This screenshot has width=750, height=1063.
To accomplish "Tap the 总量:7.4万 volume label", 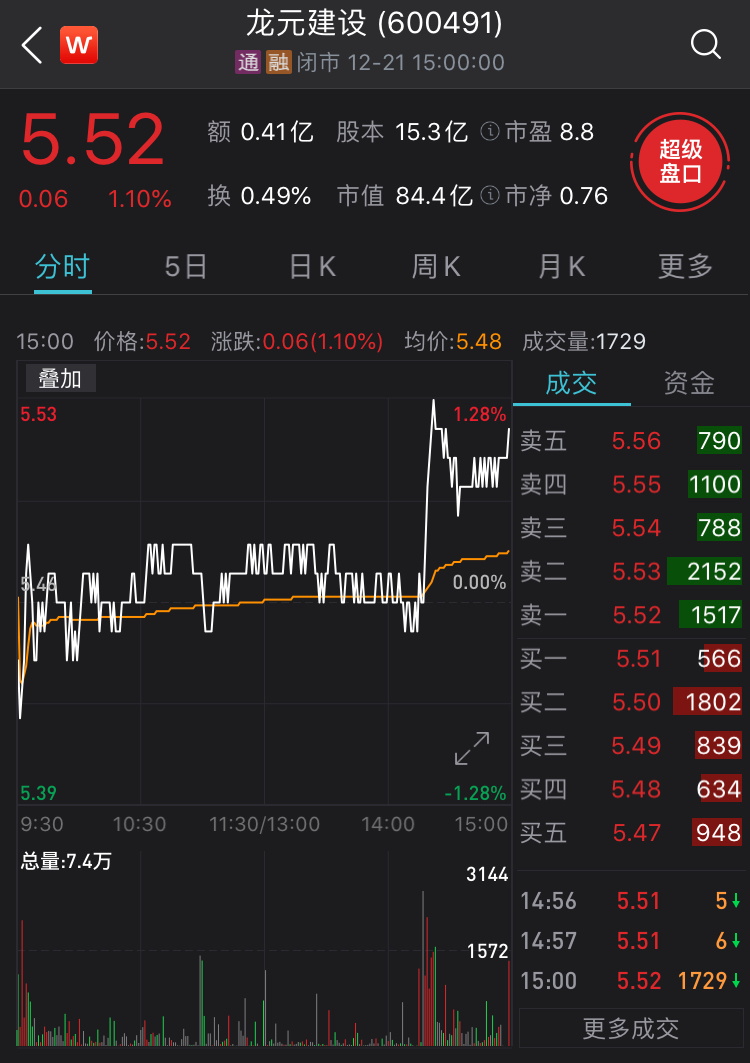I will (x=66, y=861).
